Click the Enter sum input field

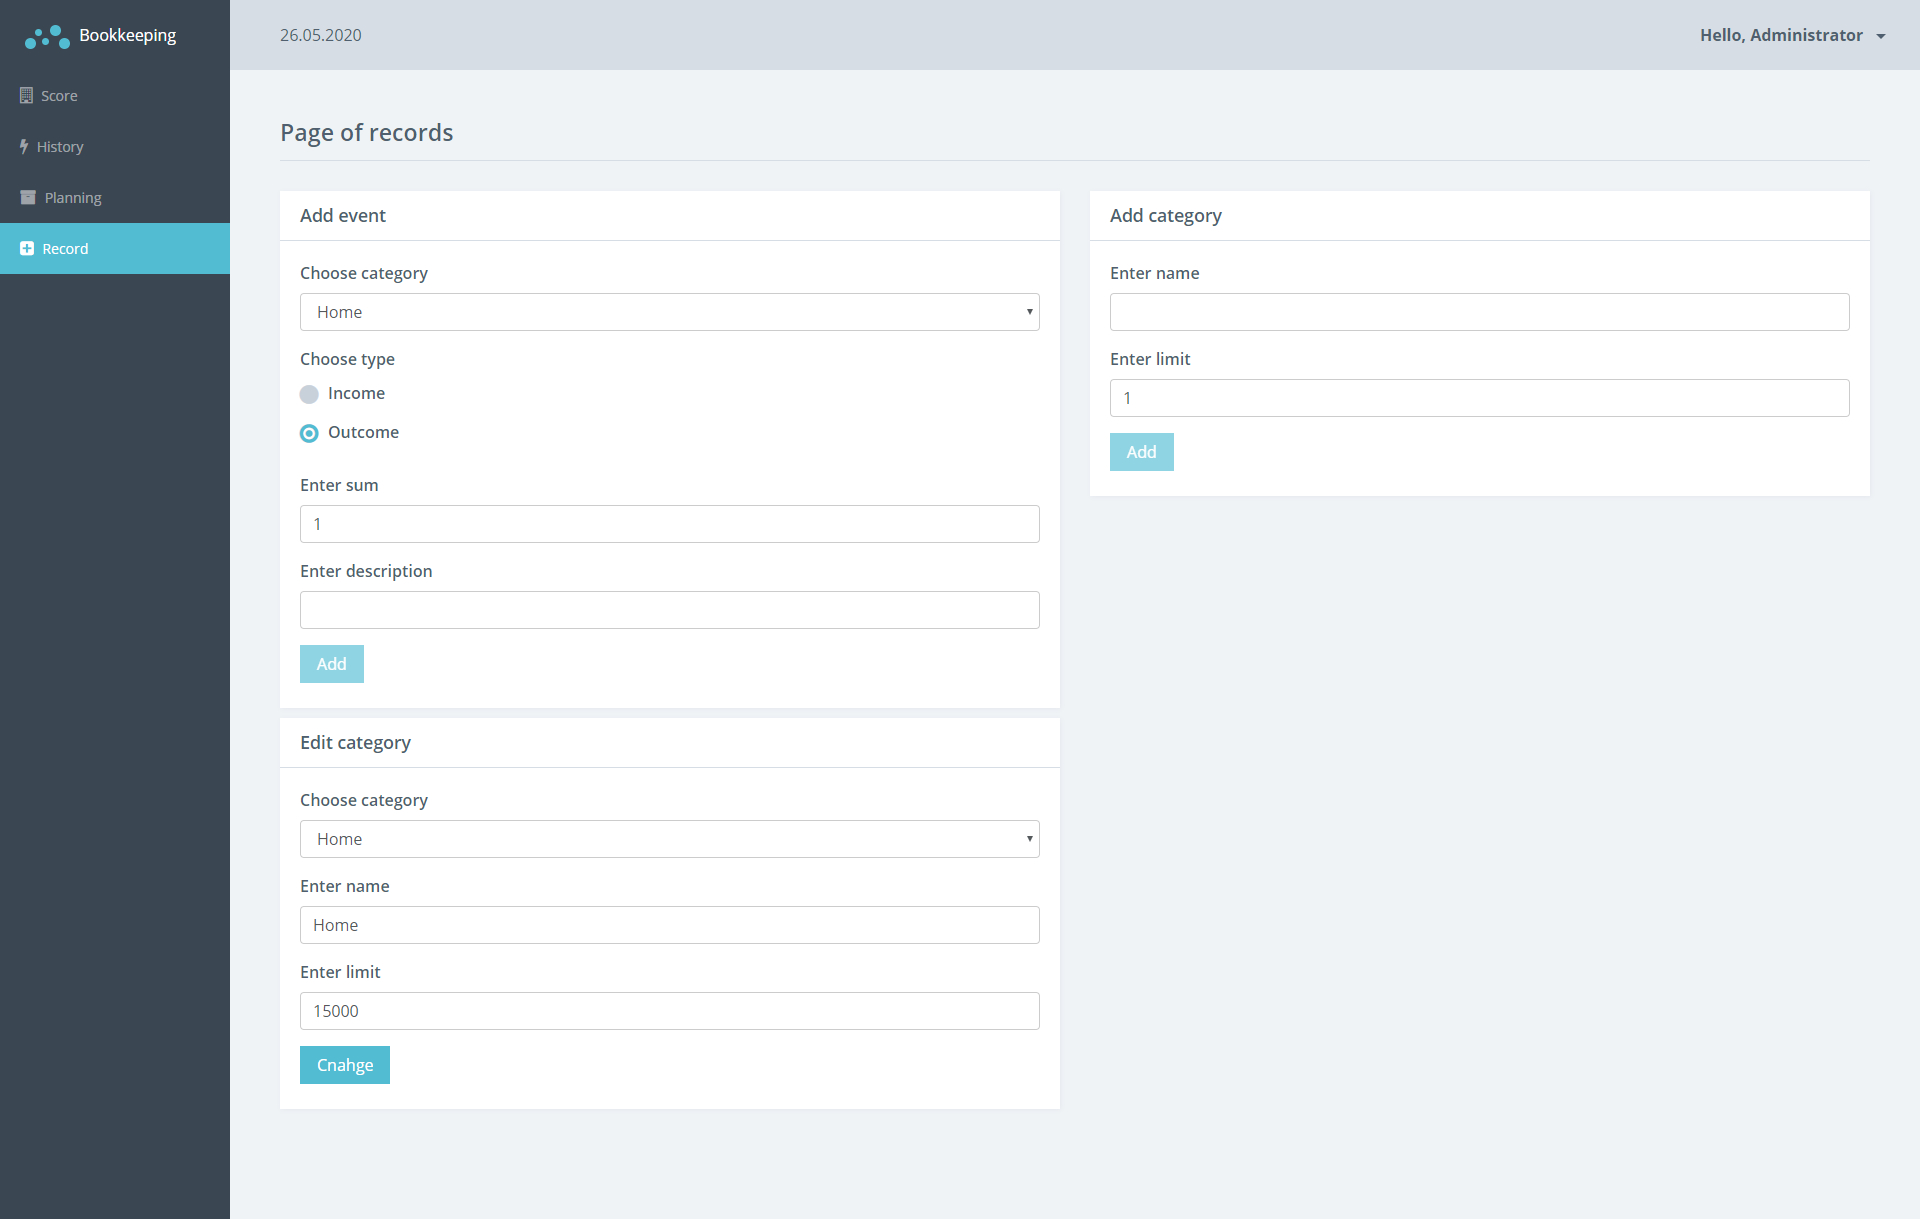669,524
